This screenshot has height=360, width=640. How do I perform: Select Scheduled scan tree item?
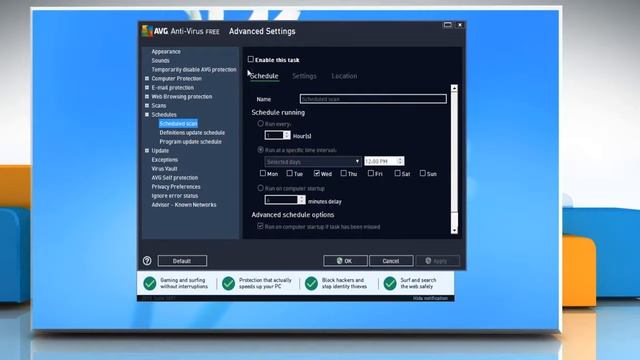tap(178, 123)
